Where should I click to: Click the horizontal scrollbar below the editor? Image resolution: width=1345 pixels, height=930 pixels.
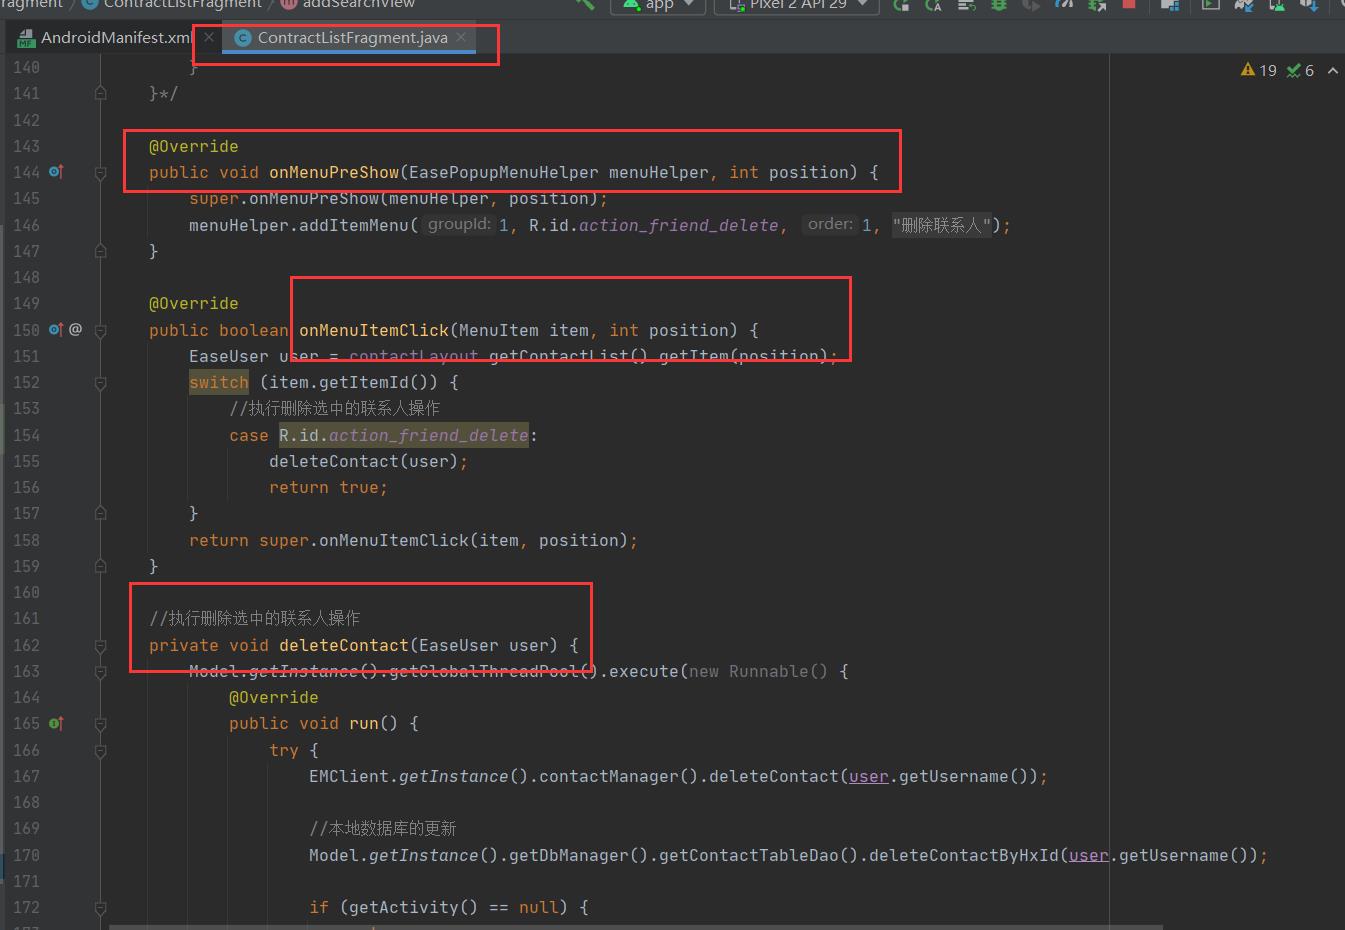634,926
